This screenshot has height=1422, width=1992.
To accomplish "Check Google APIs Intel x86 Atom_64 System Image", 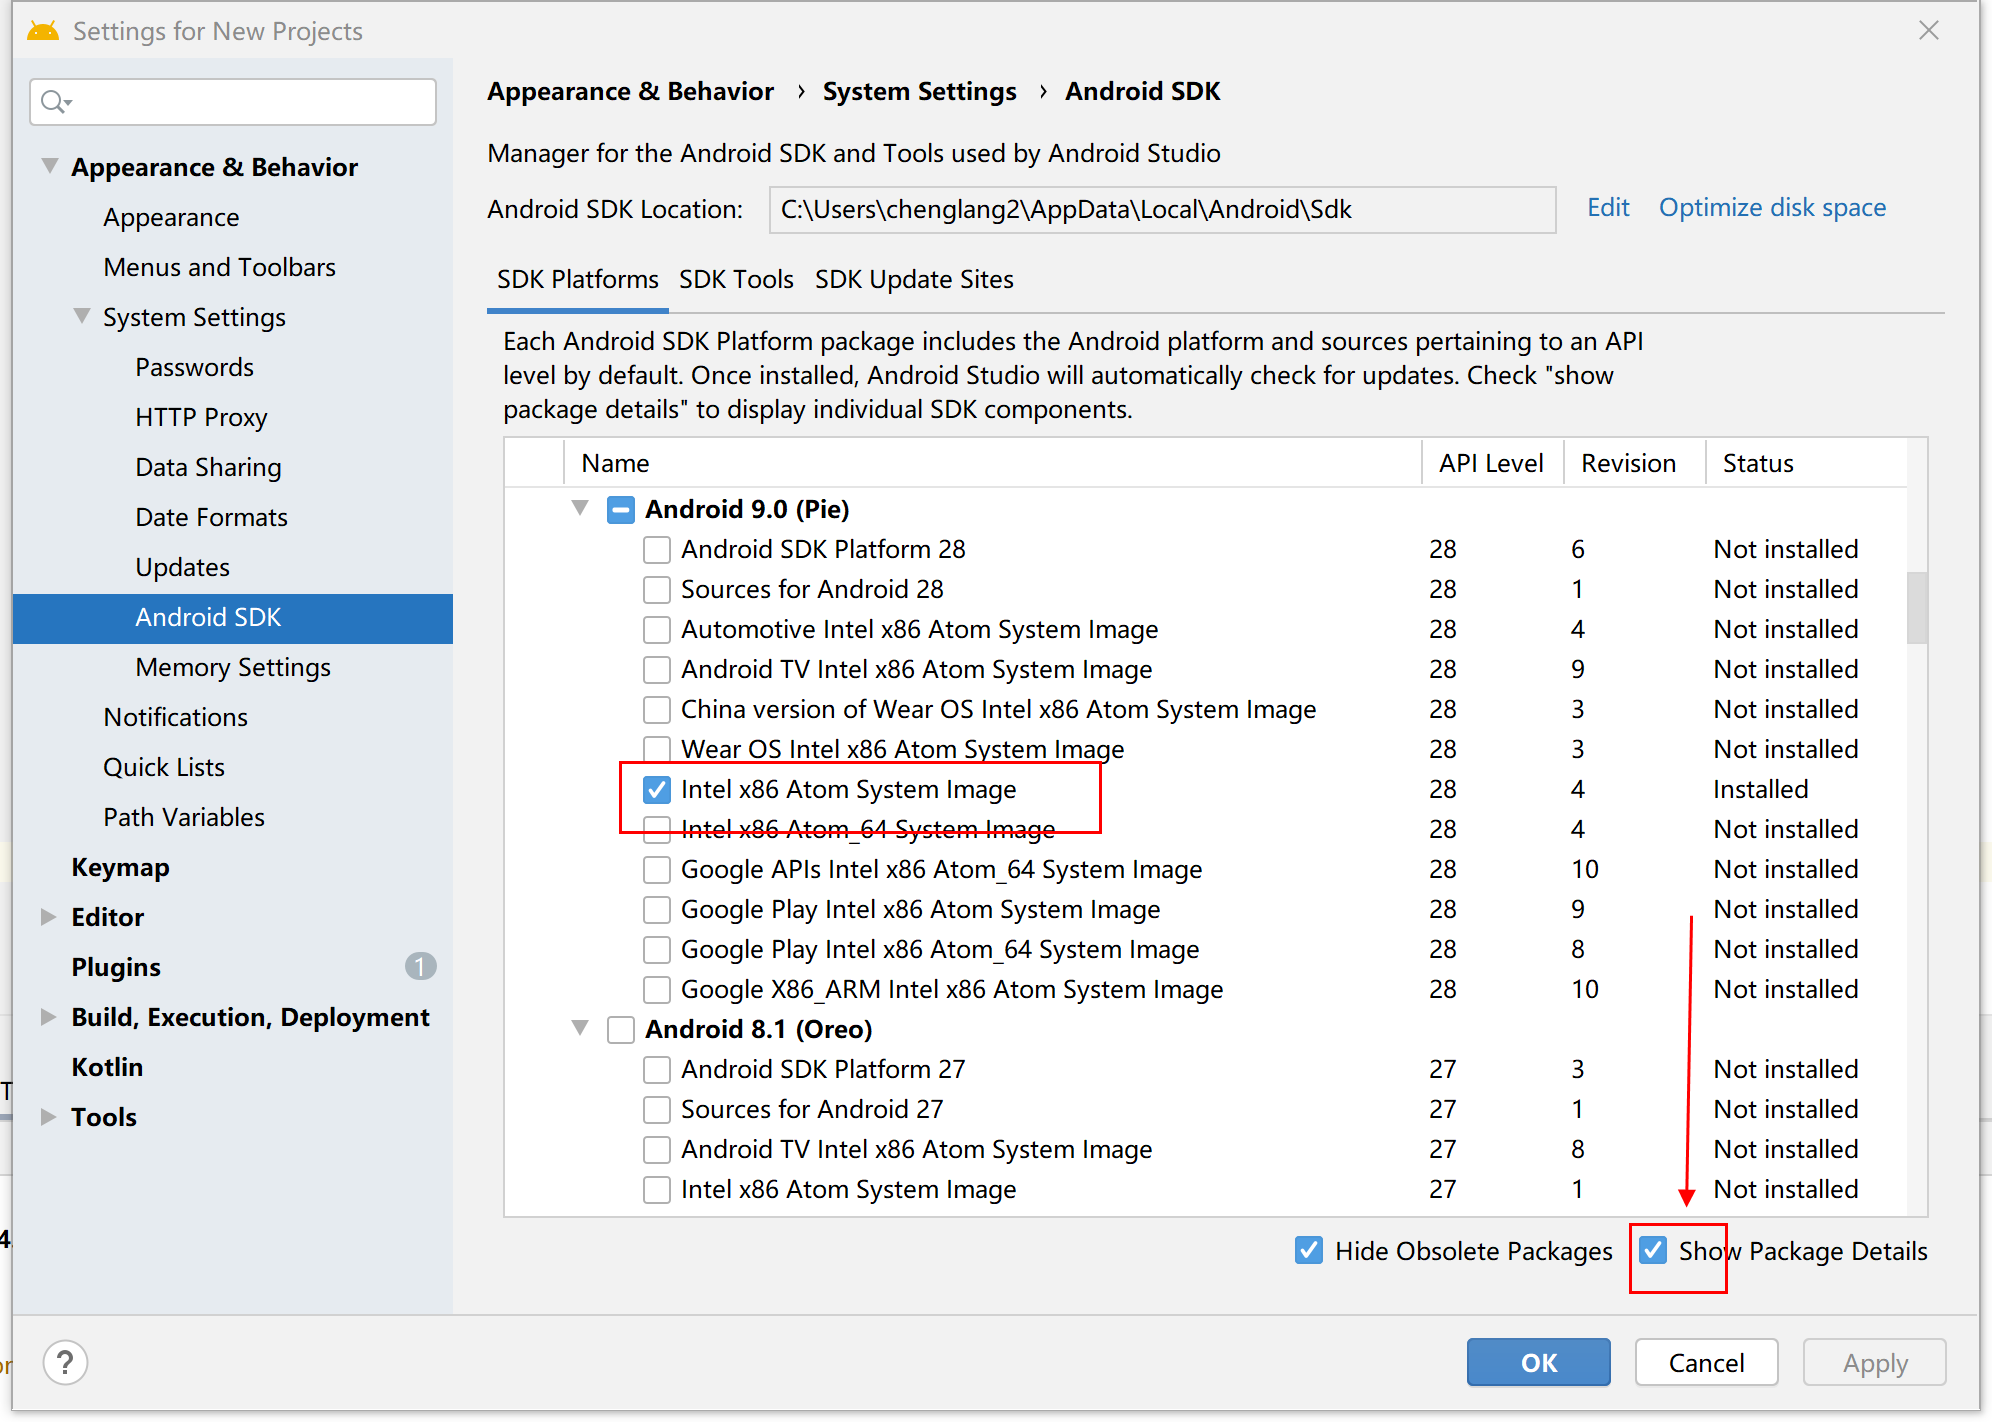I will (656, 869).
